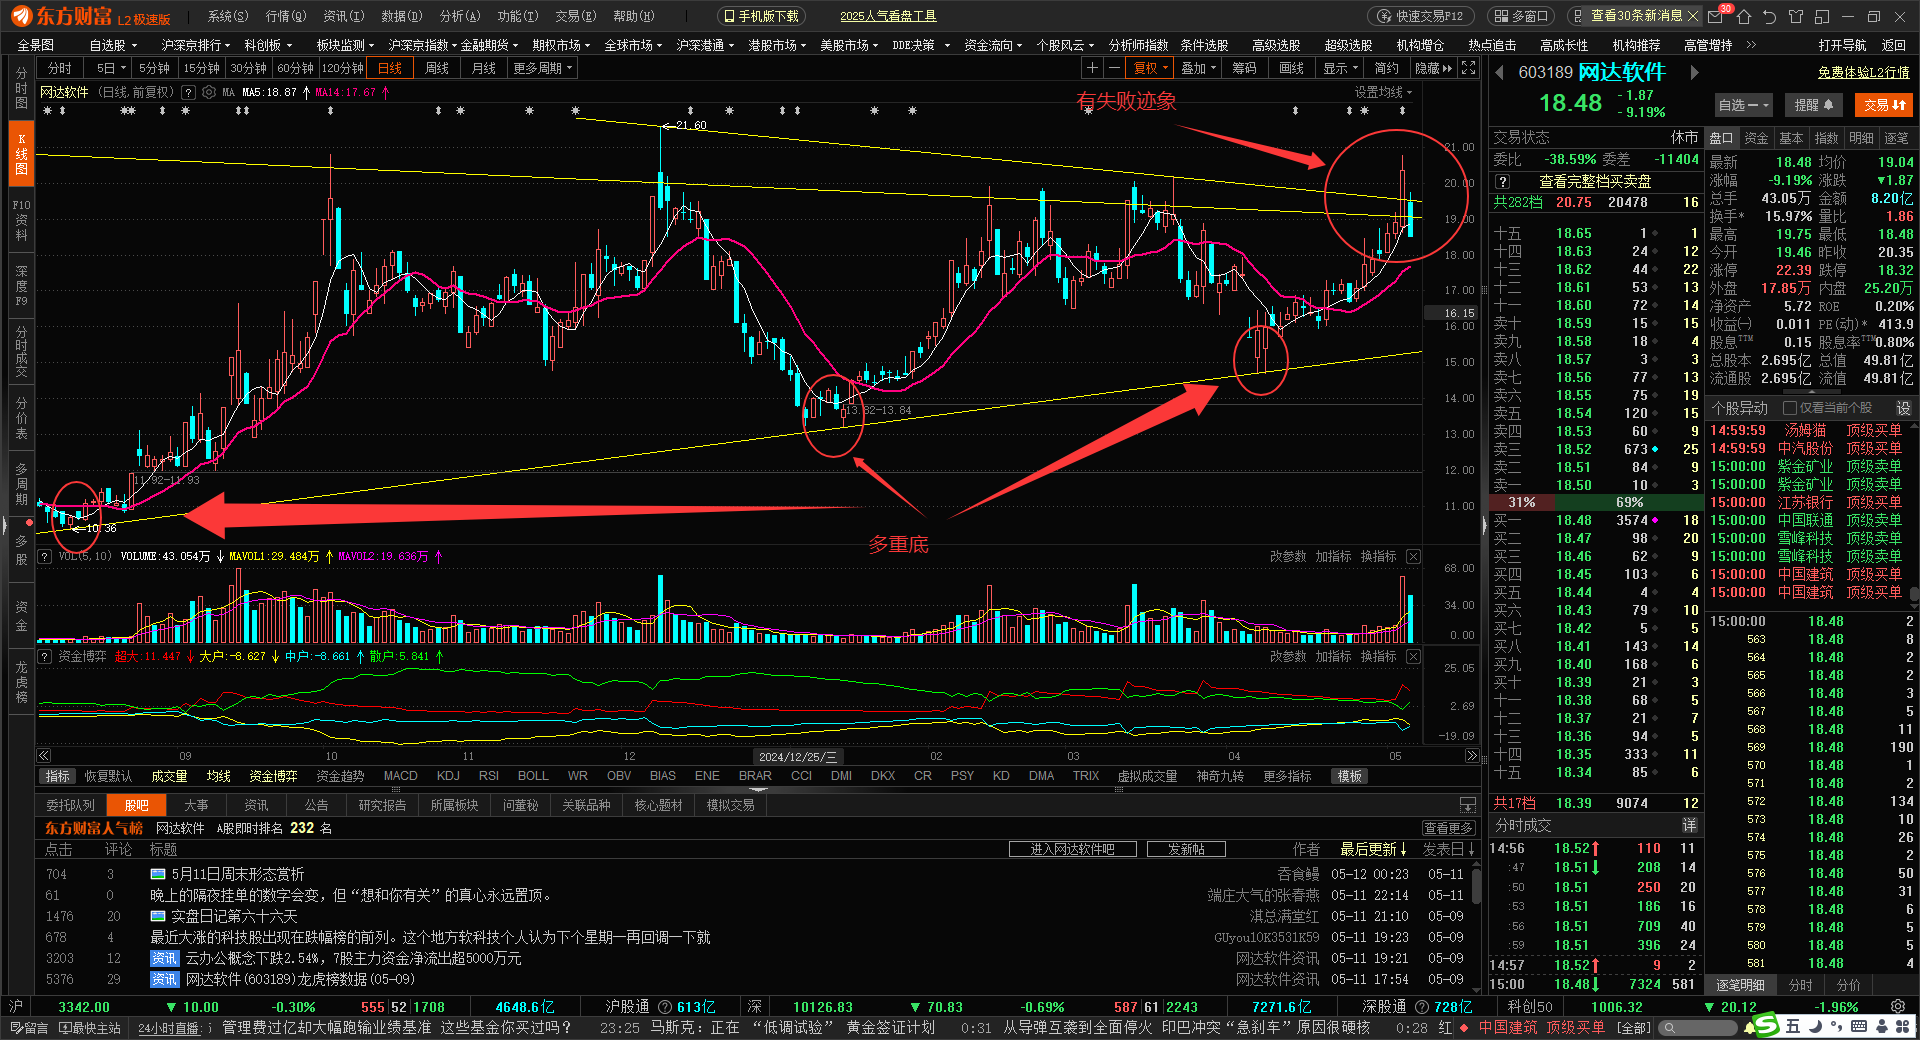Zoom out chart with minus button

pyautogui.click(x=1114, y=68)
